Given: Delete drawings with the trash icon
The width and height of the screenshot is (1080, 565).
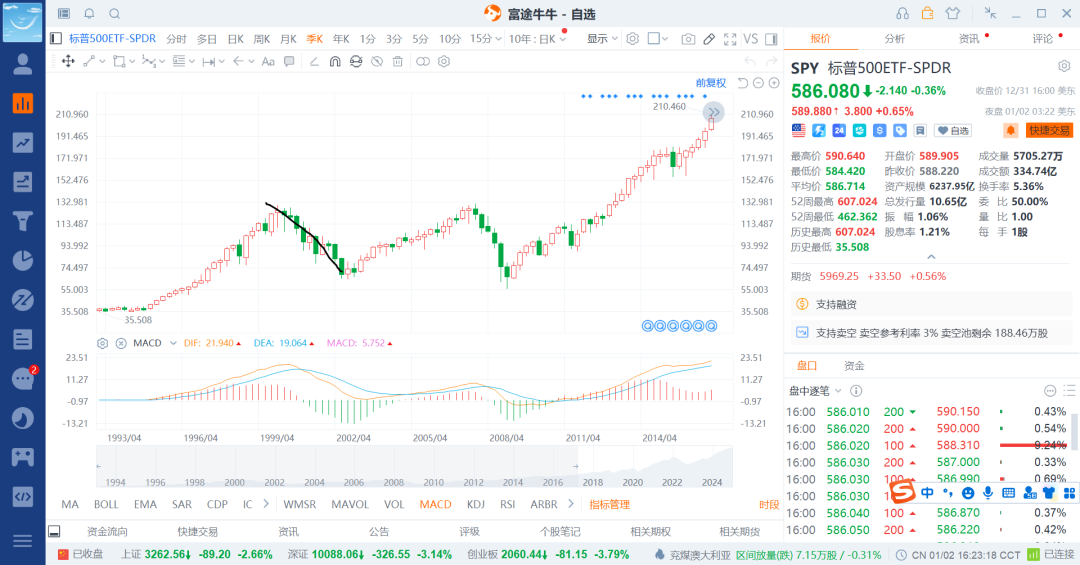Looking at the screenshot, I should [x=397, y=61].
